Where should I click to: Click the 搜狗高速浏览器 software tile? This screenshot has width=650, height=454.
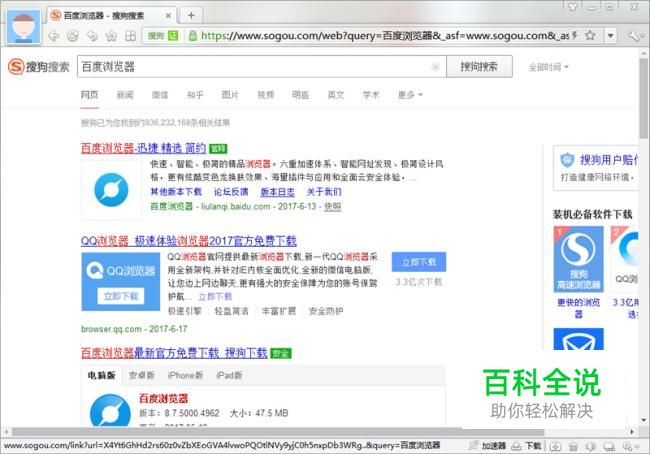click(578, 259)
